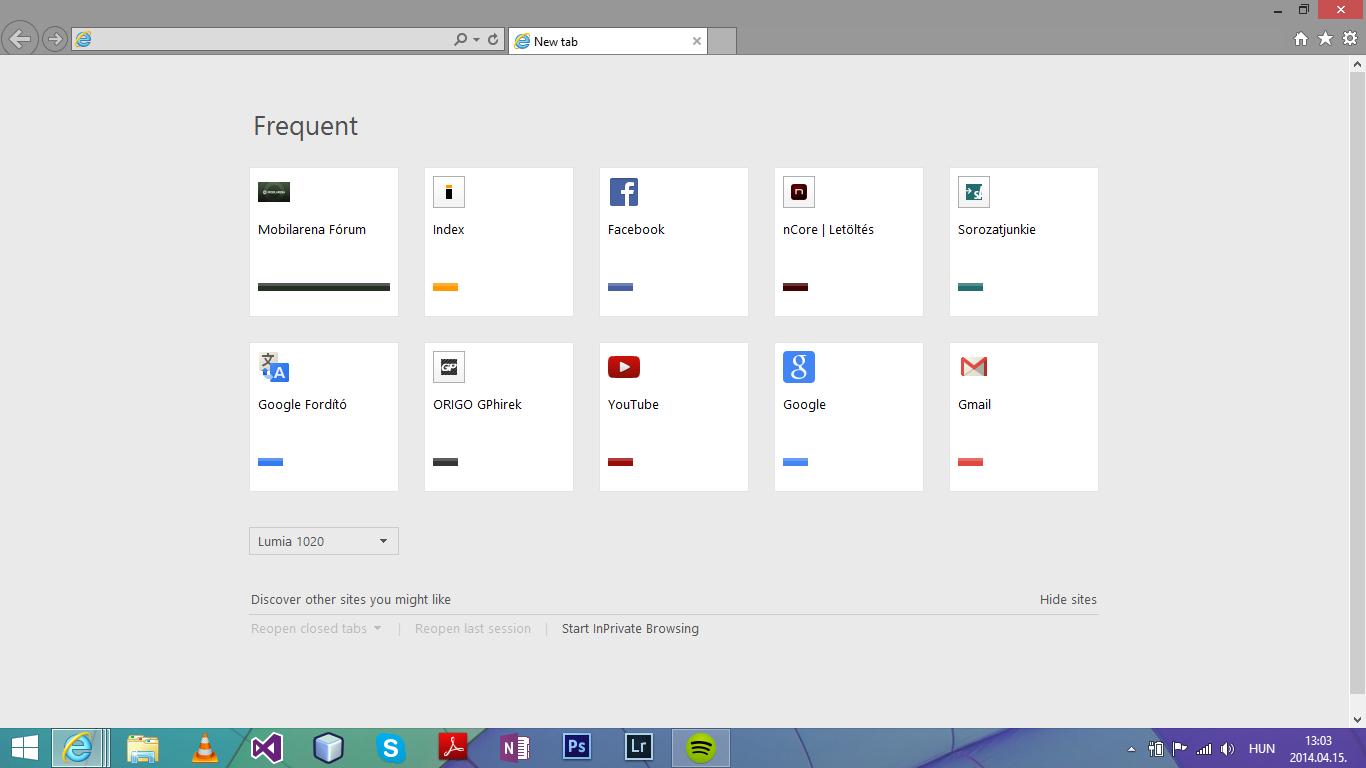
Task: Click the Gmail tile label
Action: pos(974,404)
